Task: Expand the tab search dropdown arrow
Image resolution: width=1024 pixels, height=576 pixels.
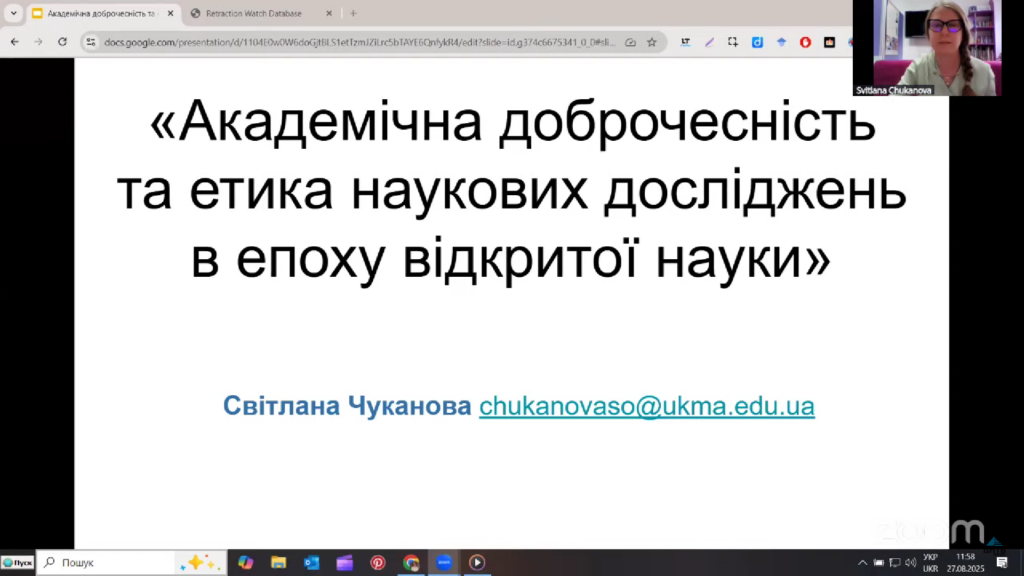Action: point(13,13)
